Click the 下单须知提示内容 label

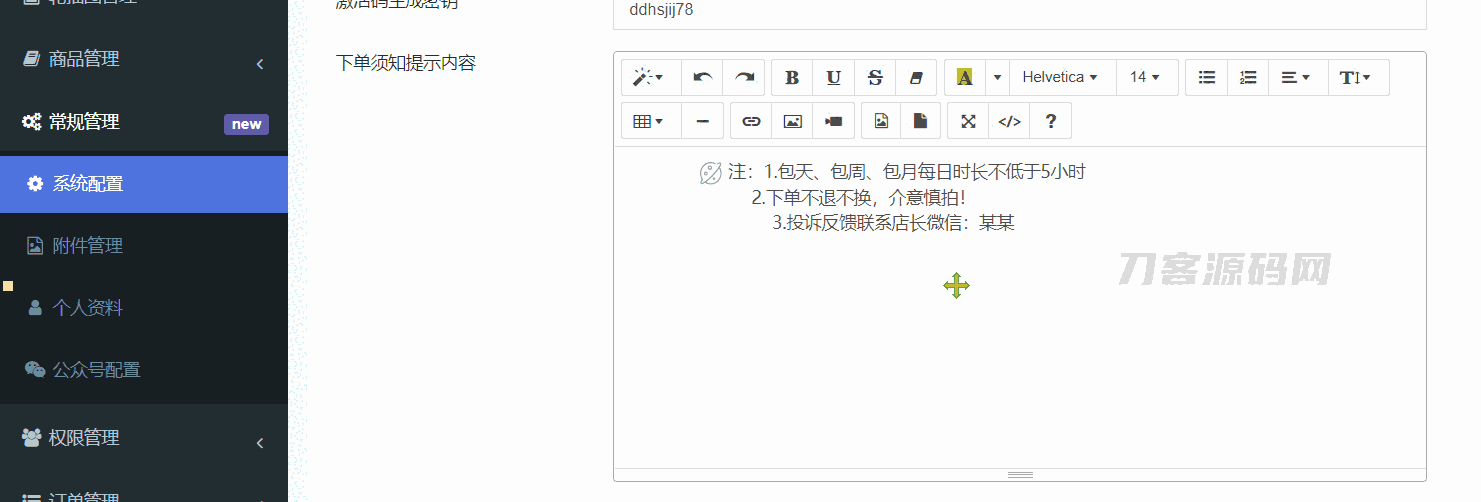(406, 63)
